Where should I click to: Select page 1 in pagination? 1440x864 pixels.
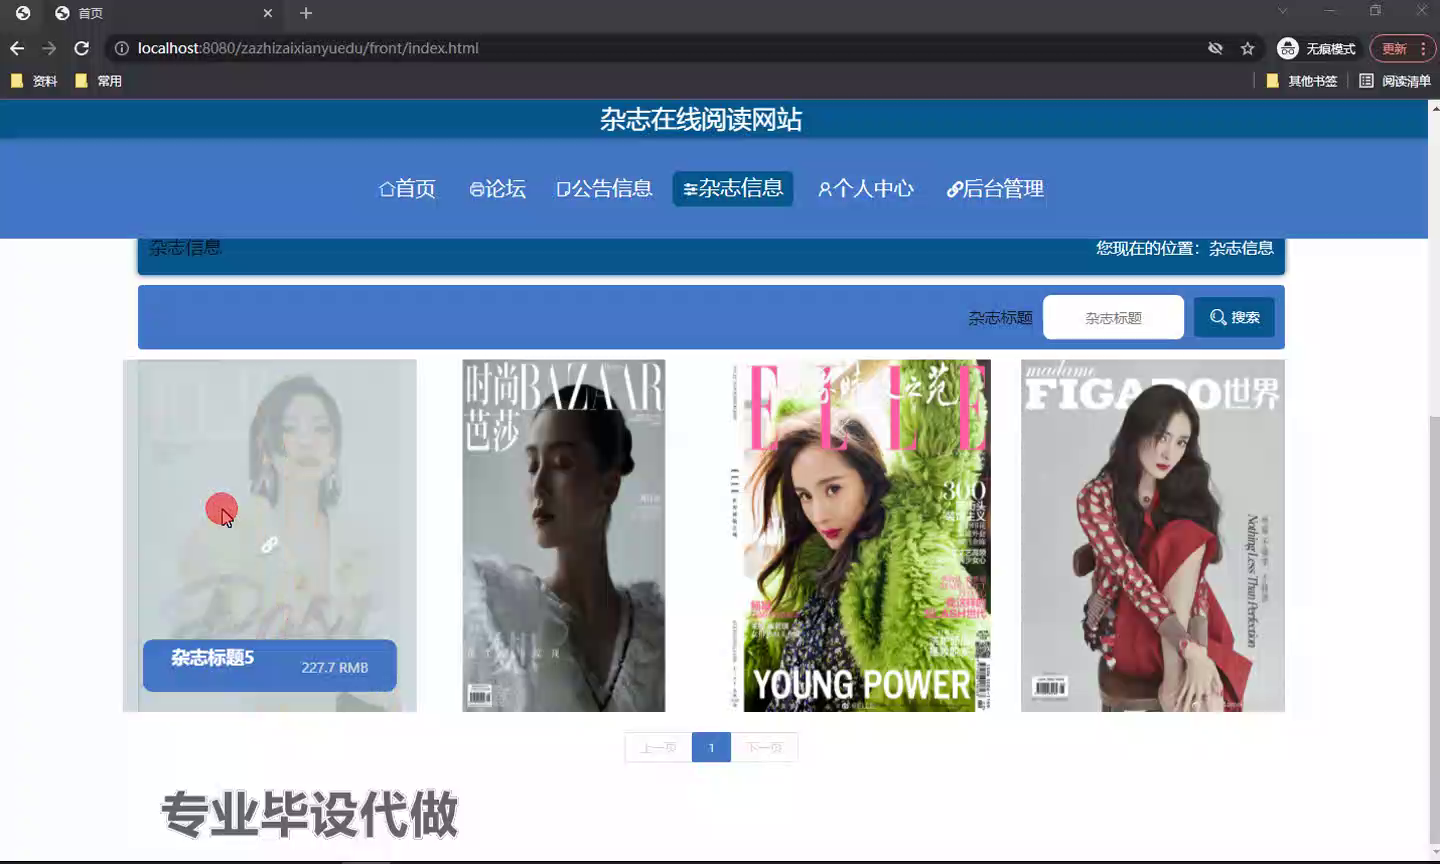pyautogui.click(x=711, y=747)
